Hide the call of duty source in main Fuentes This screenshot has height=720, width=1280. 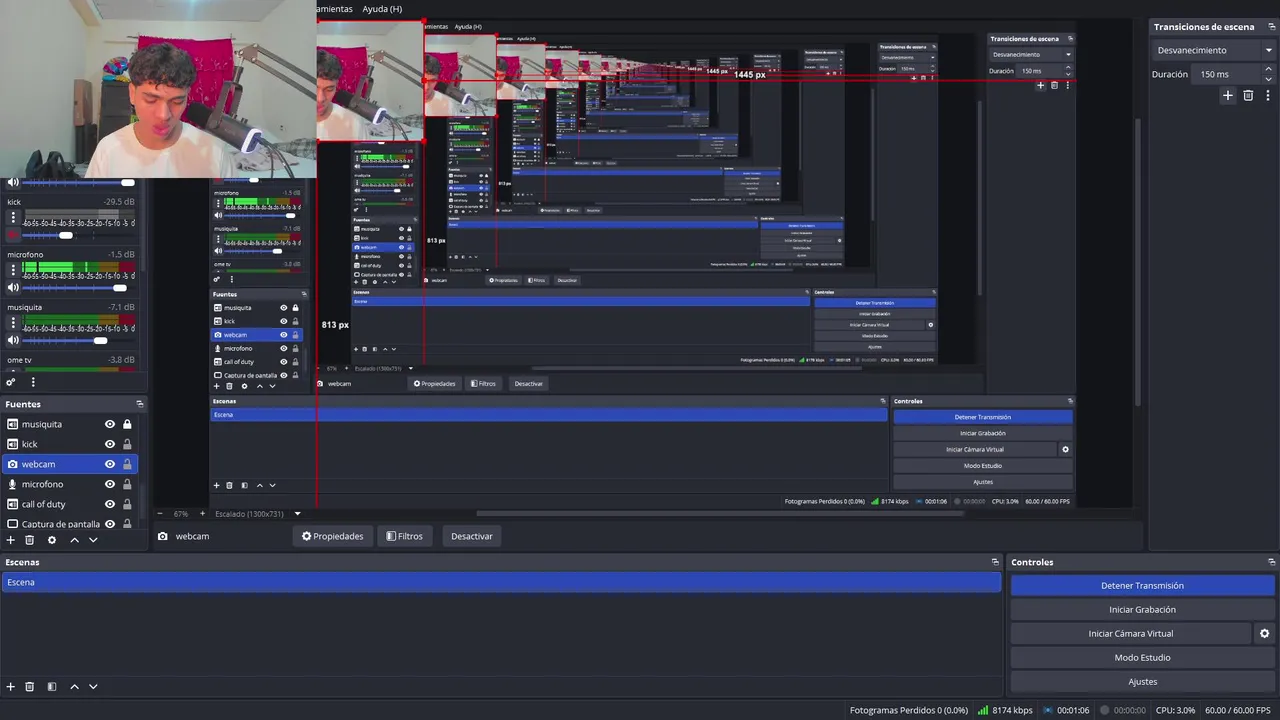point(110,504)
